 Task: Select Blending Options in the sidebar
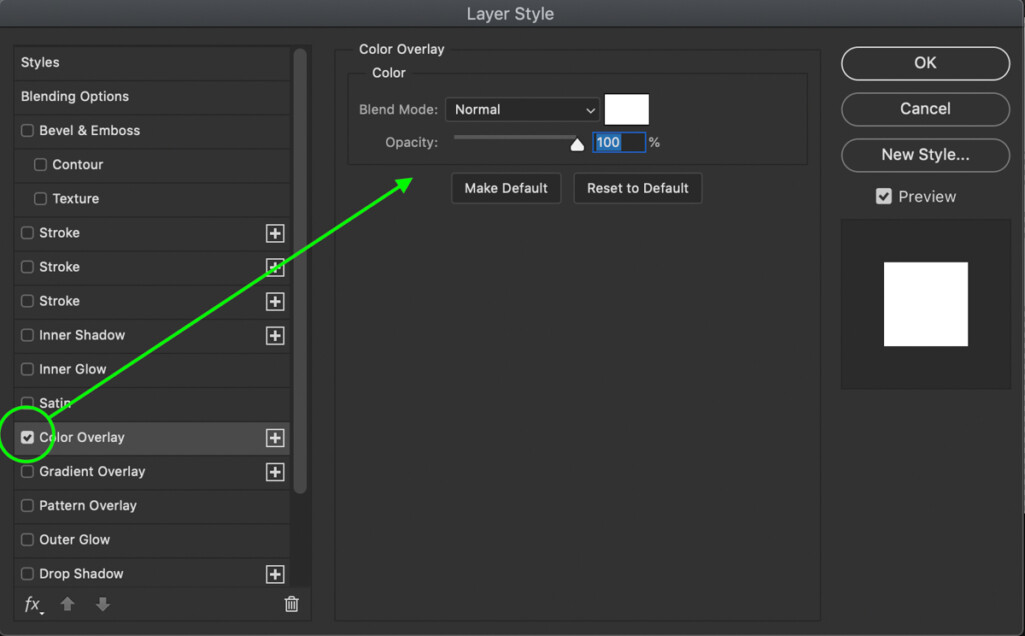[x=74, y=96]
